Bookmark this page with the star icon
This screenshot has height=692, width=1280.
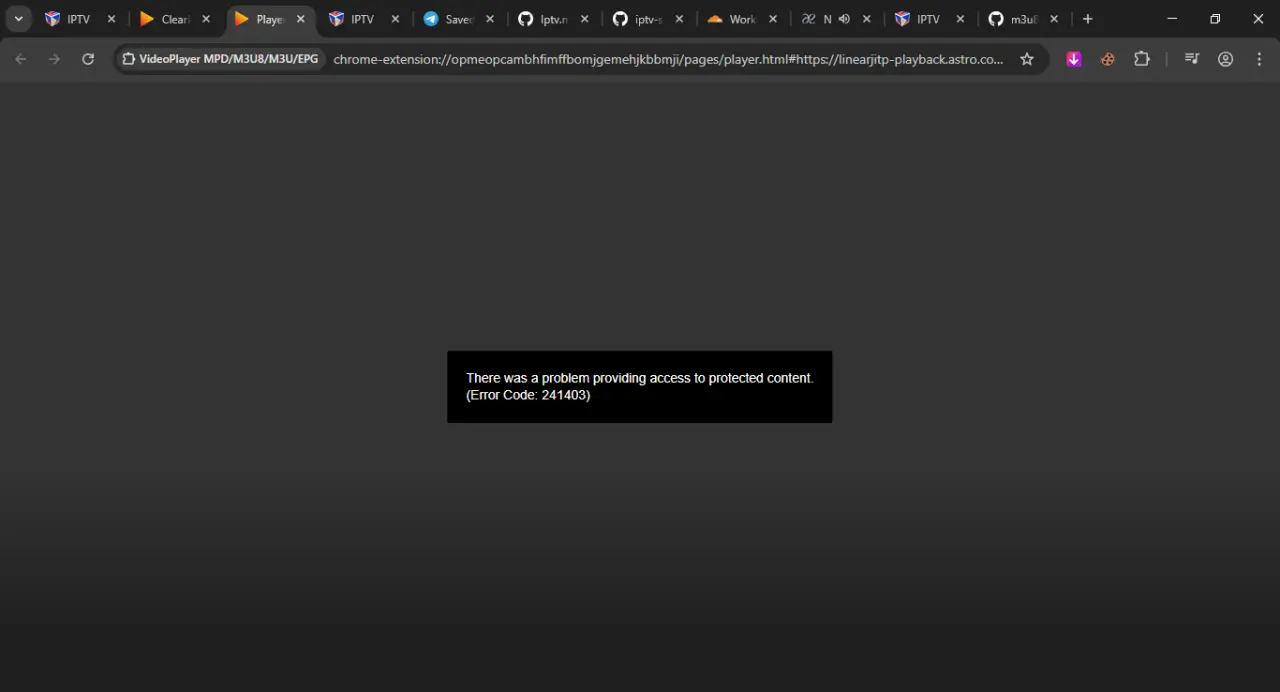(1027, 59)
